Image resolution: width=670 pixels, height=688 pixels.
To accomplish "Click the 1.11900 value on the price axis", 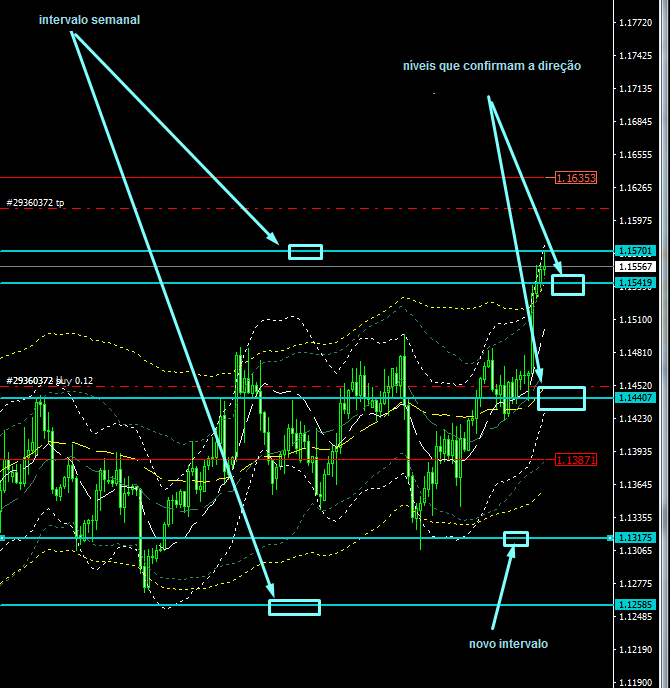I will (637, 683).
